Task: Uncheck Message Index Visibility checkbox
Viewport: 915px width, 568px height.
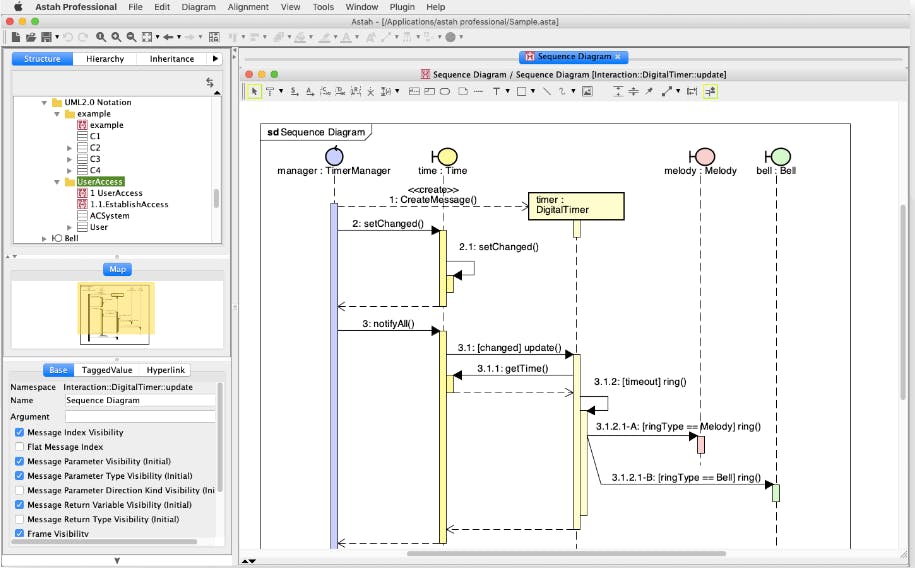Action: coord(20,433)
